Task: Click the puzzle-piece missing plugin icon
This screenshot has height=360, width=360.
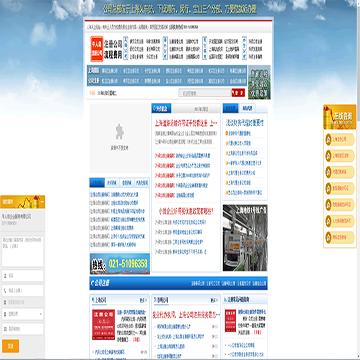Action: (x=119, y=132)
